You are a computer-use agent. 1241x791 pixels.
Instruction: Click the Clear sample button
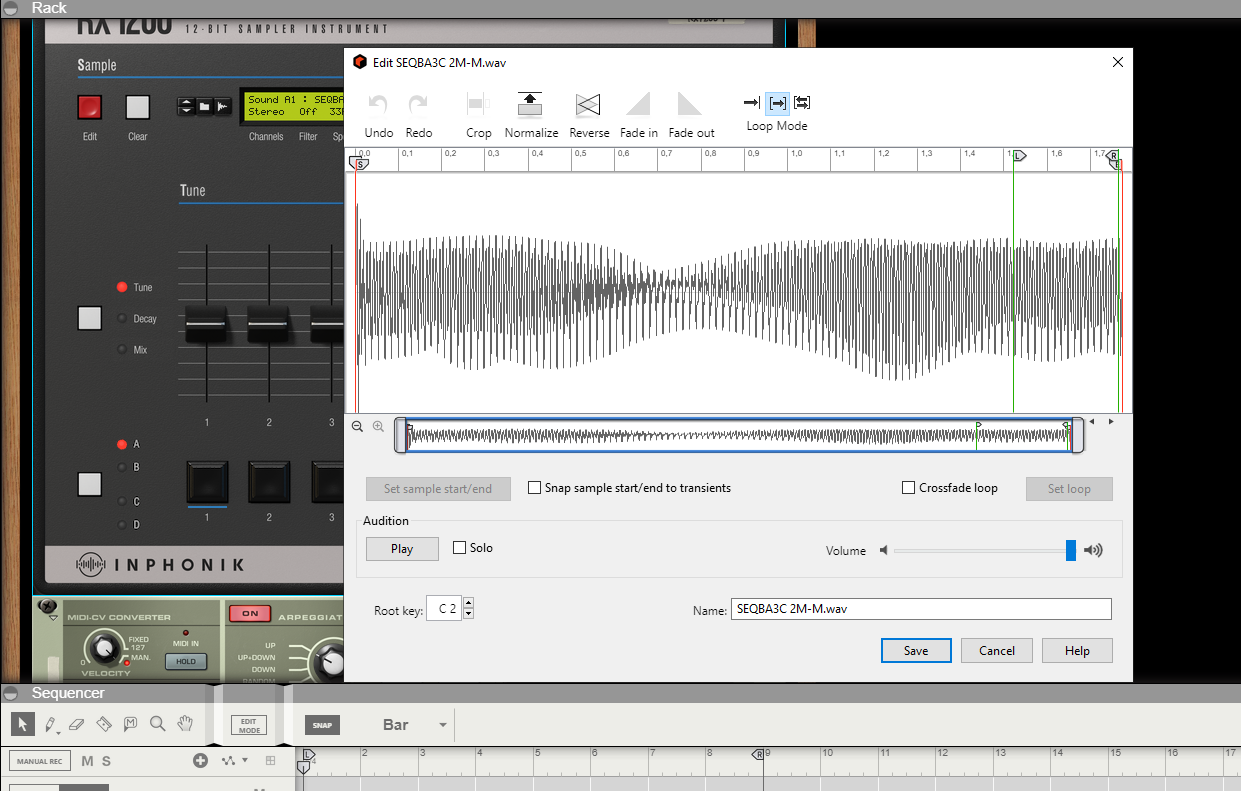[138, 107]
